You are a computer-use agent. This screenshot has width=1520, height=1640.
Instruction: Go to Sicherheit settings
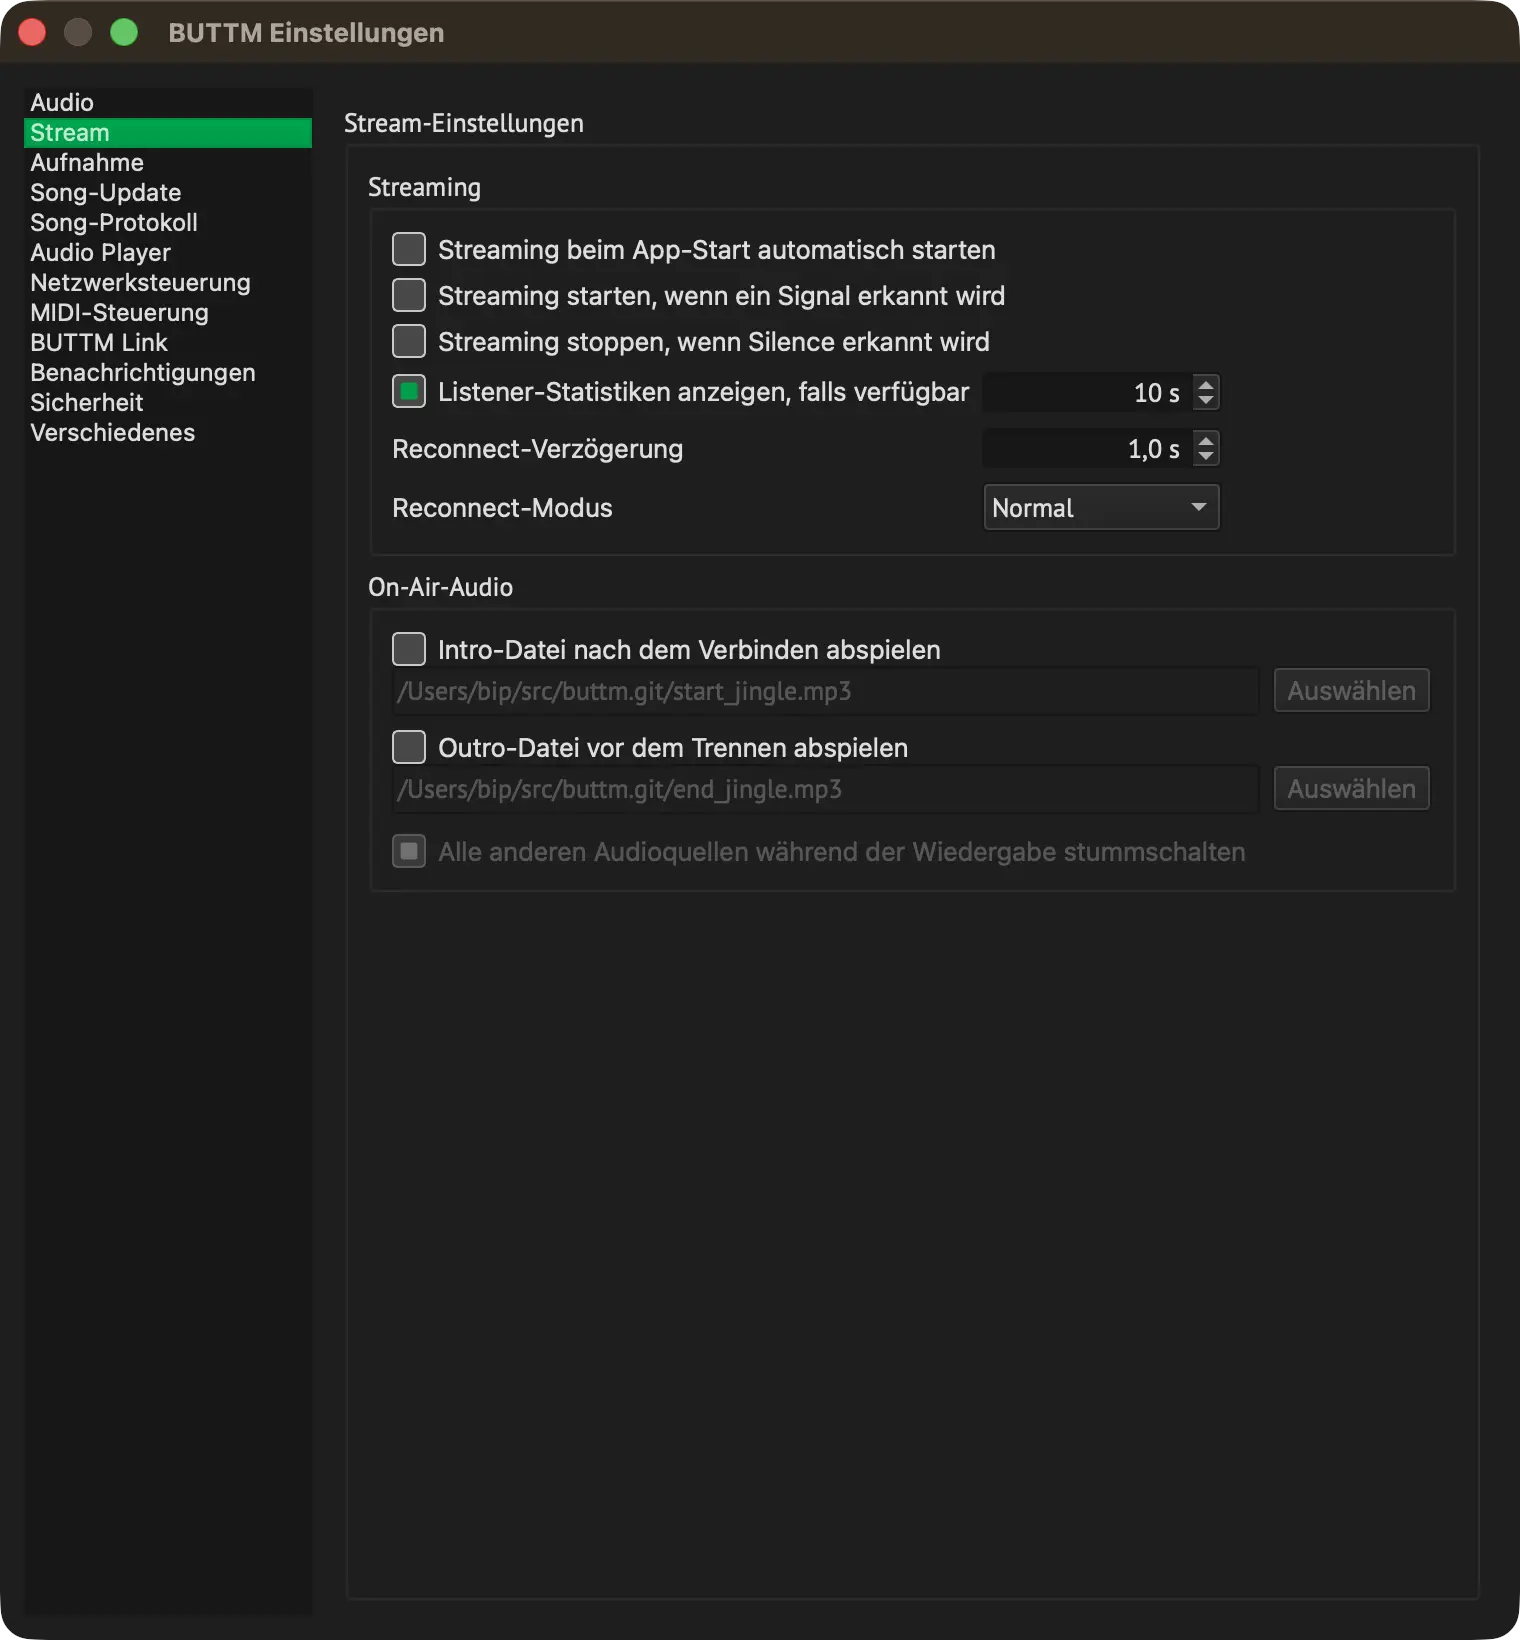[x=168, y=403]
